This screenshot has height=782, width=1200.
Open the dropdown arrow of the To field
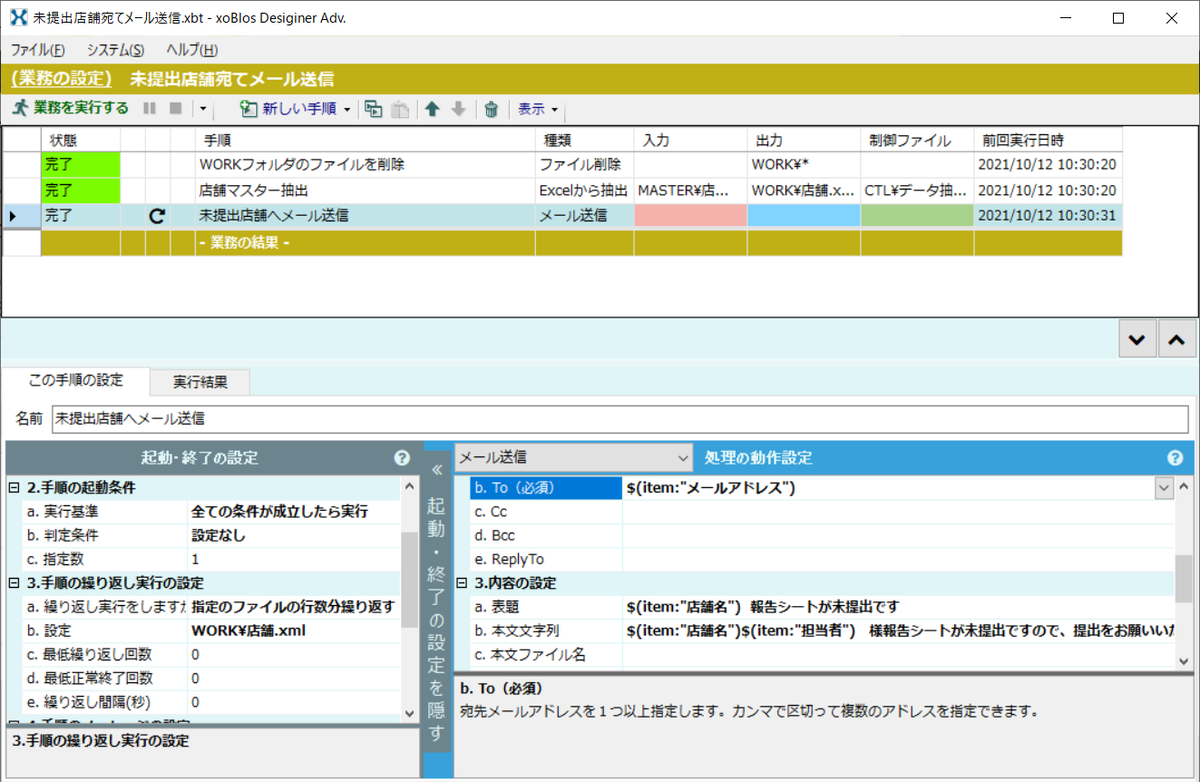point(1164,488)
